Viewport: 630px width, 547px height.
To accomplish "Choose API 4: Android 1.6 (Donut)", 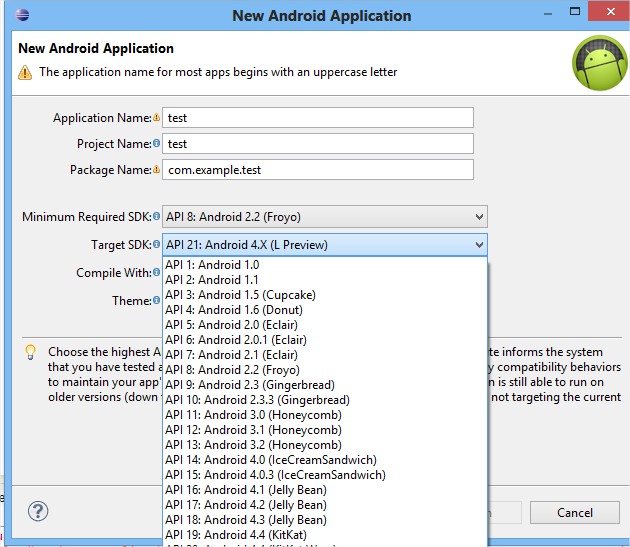I will (x=325, y=310).
